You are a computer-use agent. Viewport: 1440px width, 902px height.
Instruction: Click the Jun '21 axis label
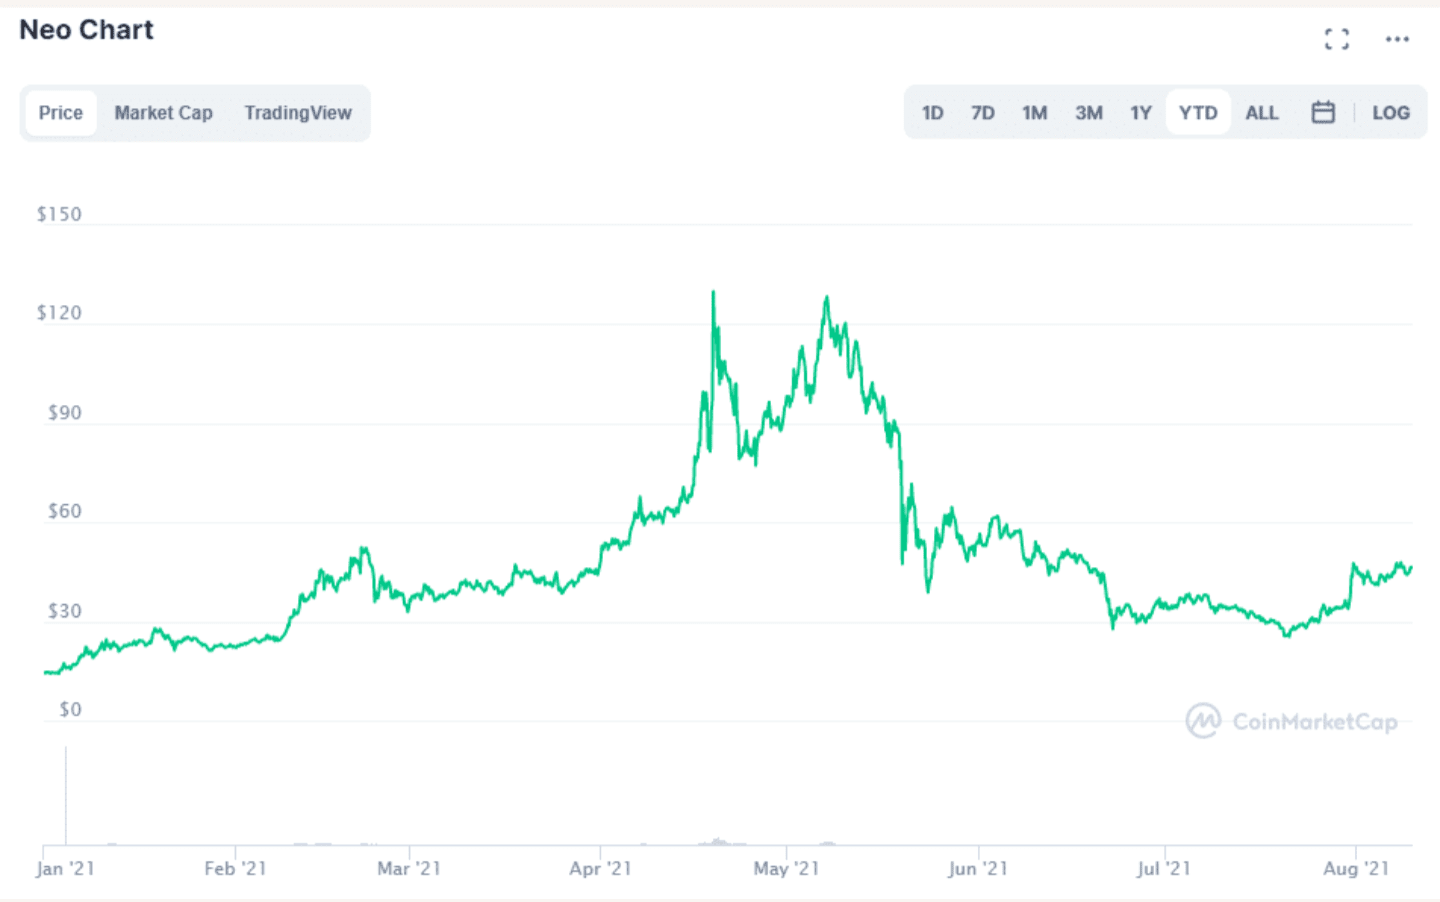click(x=978, y=868)
